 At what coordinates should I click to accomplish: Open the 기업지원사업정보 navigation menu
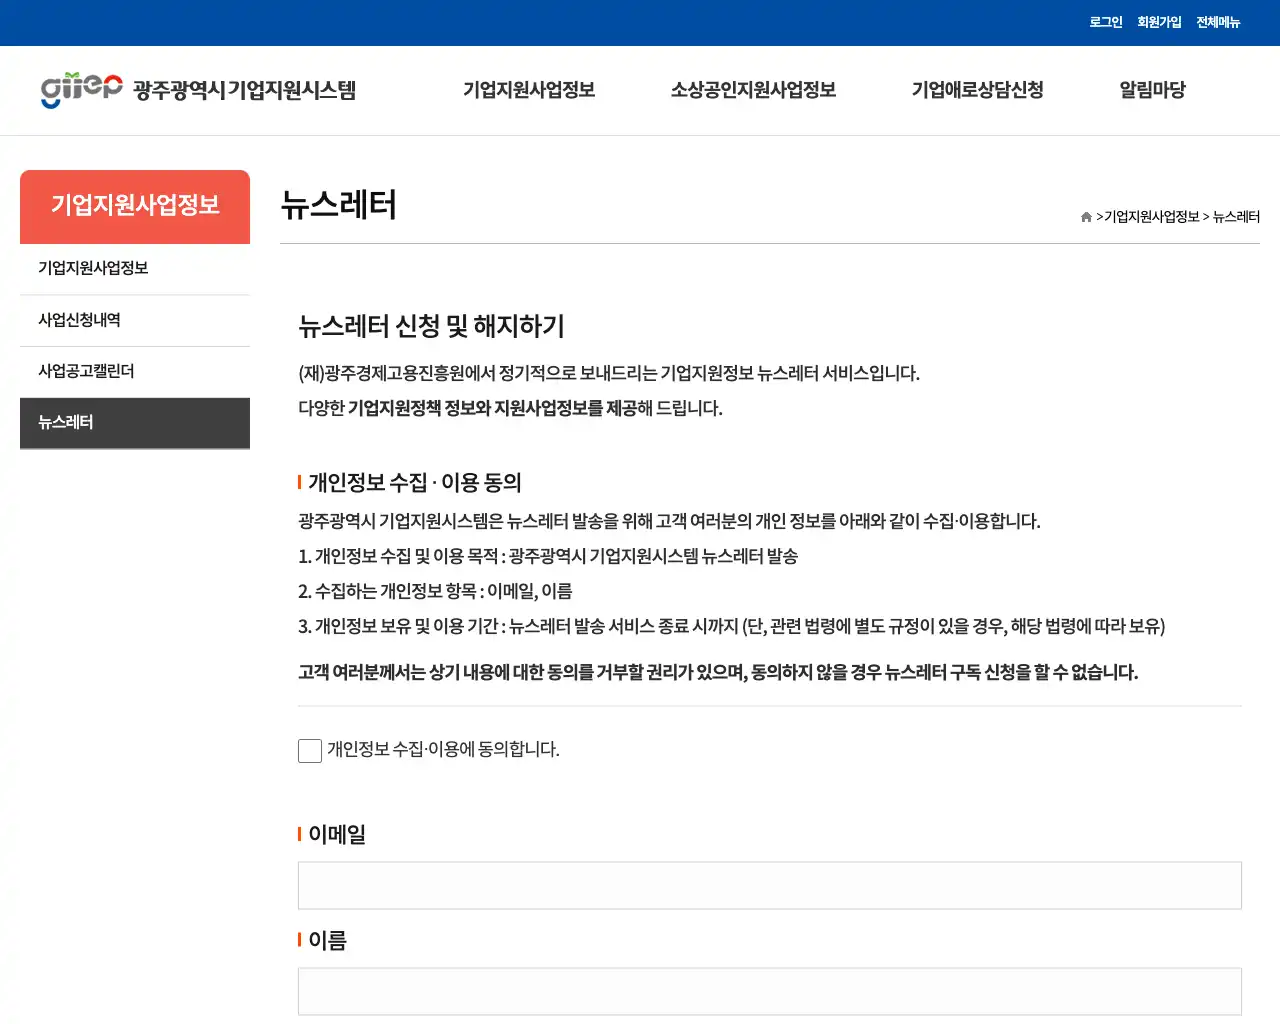point(529,90)
